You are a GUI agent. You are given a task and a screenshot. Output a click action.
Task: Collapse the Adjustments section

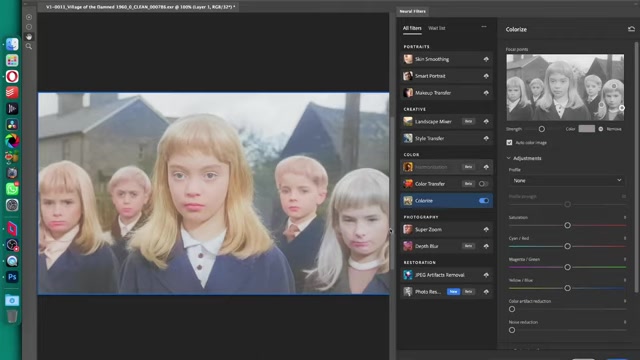509,158
